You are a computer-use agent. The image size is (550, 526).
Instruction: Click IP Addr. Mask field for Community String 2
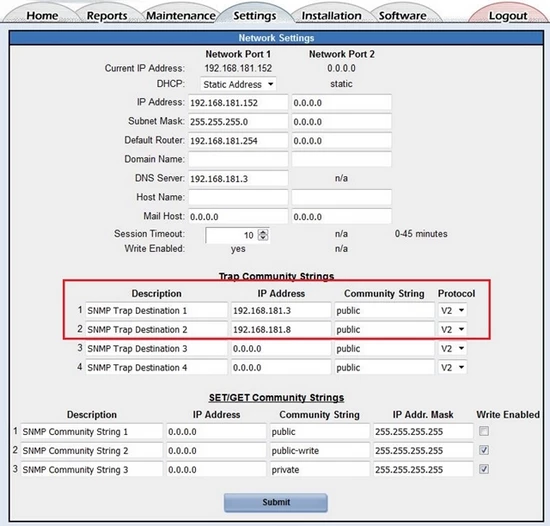(x=423, y=450)
